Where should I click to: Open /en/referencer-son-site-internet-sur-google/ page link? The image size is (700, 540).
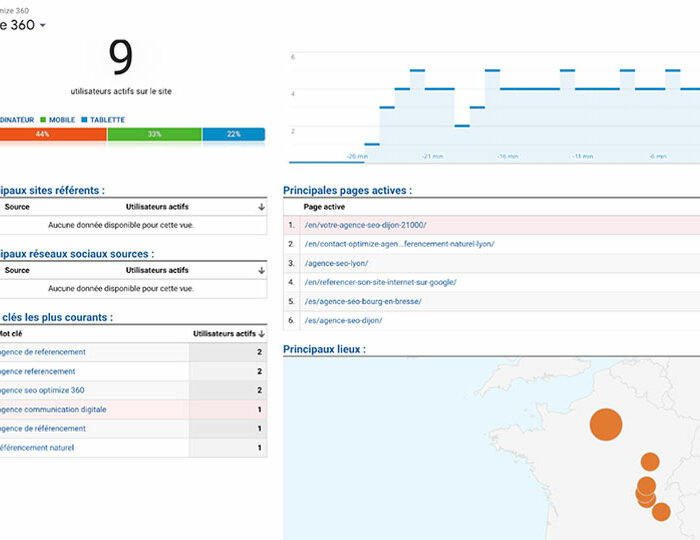tap(380, 282)
